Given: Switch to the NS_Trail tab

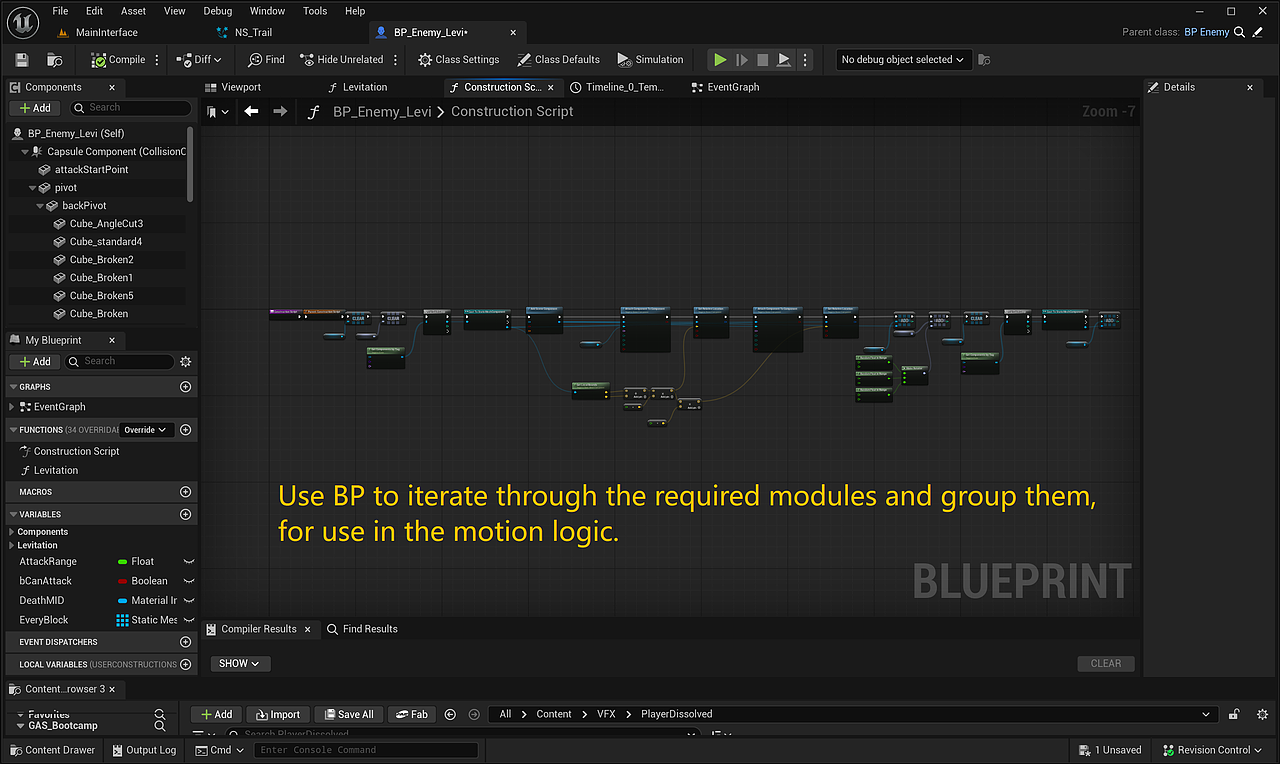Looking at the screenshot, I should 253,32.
